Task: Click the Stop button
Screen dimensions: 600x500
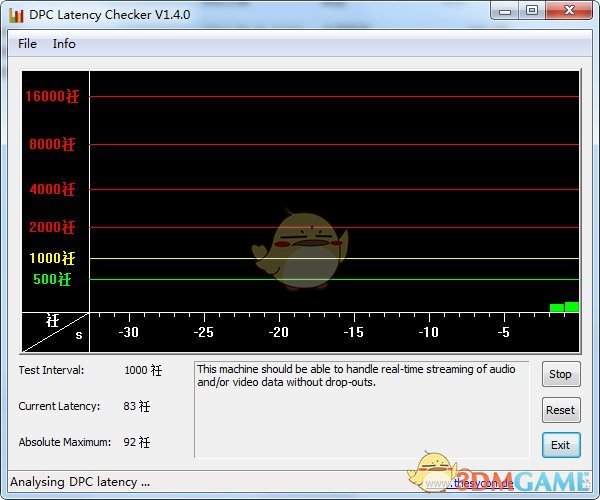Action: coord(561,374)
